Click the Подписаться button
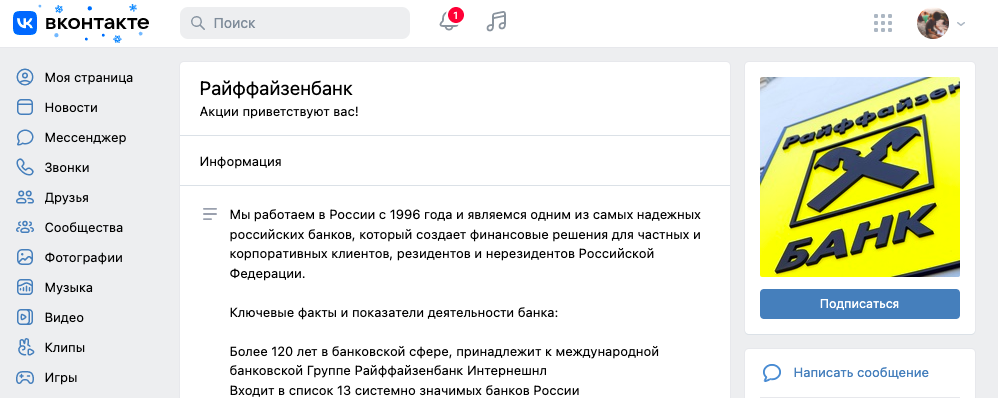Image resolution: width=998 pixels, height=398 pixels. 859,304
